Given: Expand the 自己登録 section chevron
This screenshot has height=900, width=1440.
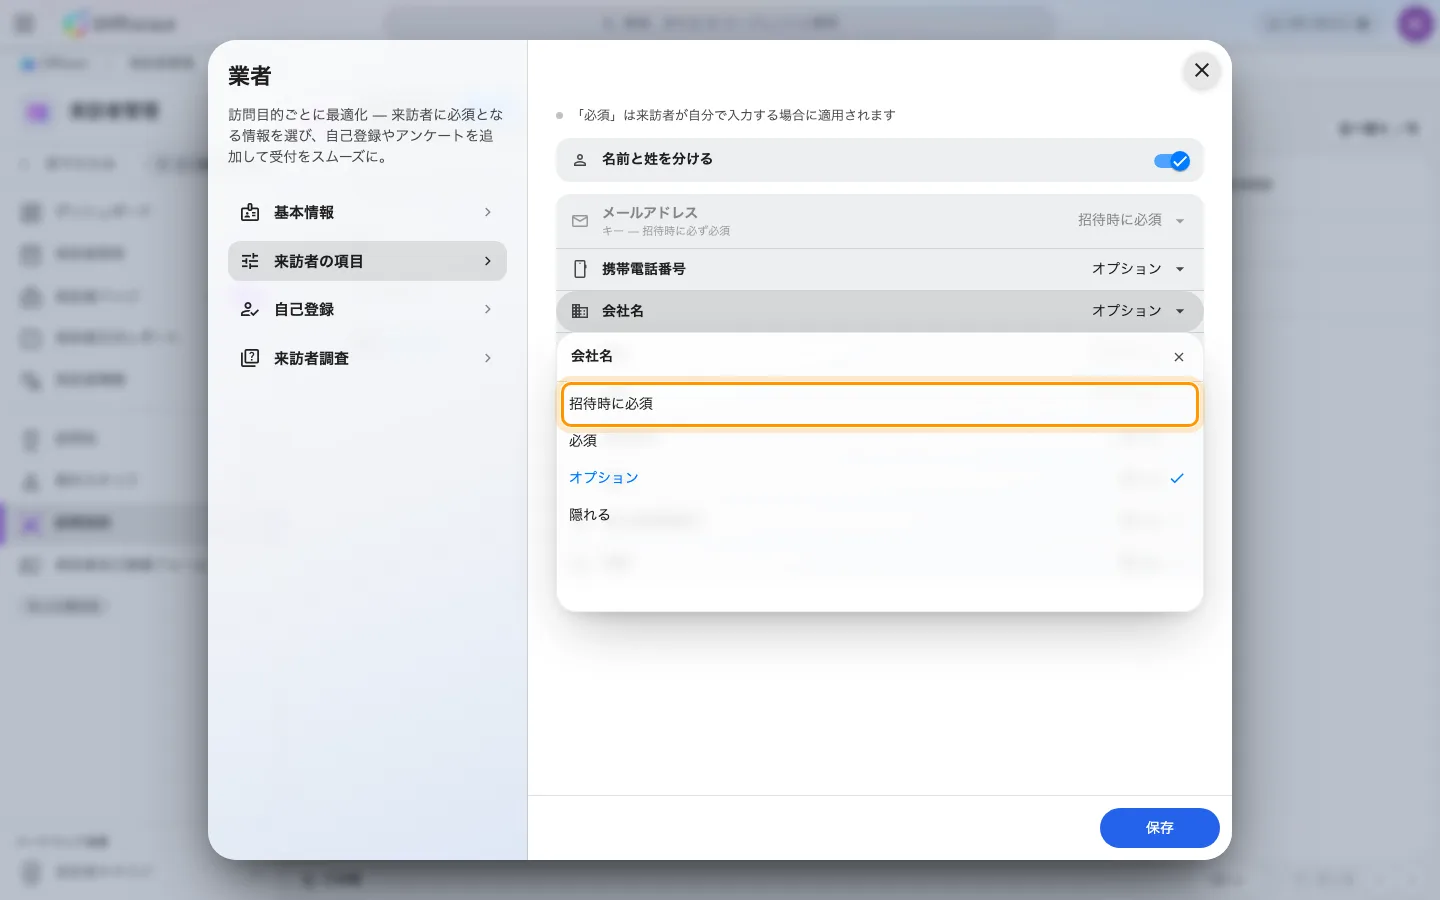Looking at the screenshot, I should click(x=488, y=309).
